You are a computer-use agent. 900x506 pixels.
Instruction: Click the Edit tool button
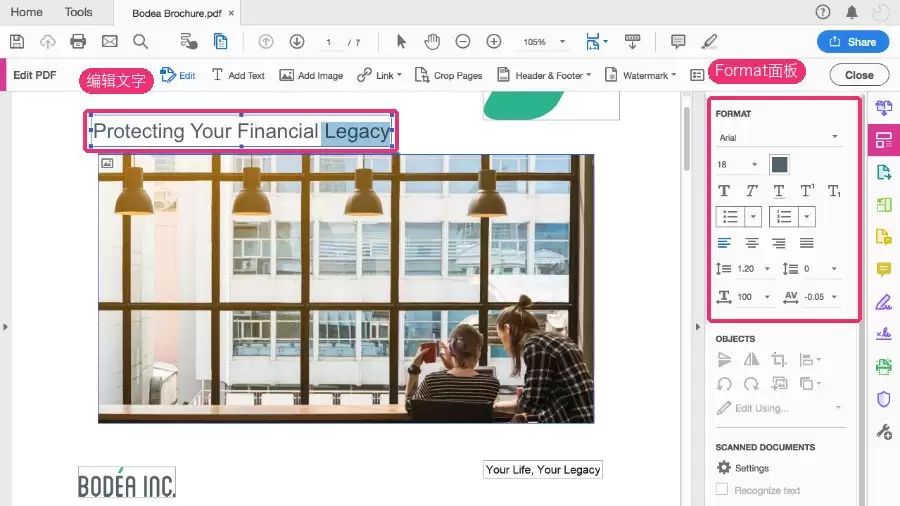[x=178, y=75]
